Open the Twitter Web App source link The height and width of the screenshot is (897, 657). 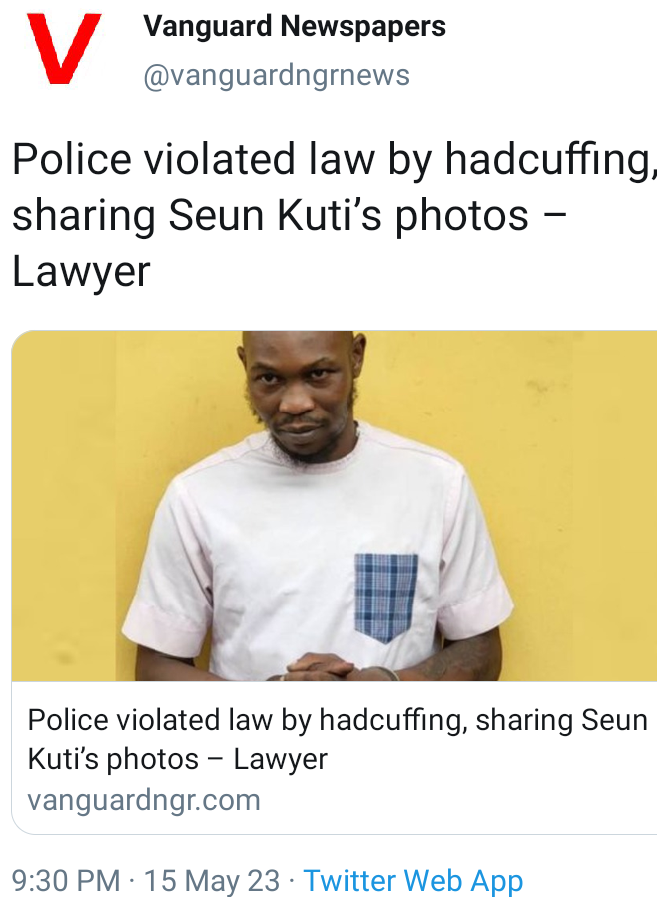413,880
